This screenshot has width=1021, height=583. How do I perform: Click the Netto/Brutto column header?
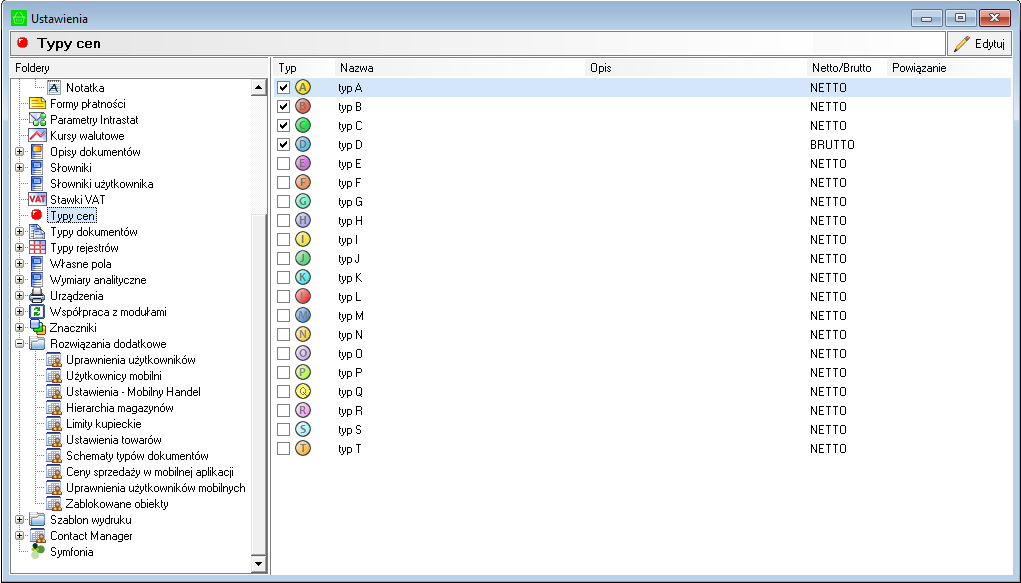(x=841, y=68)
